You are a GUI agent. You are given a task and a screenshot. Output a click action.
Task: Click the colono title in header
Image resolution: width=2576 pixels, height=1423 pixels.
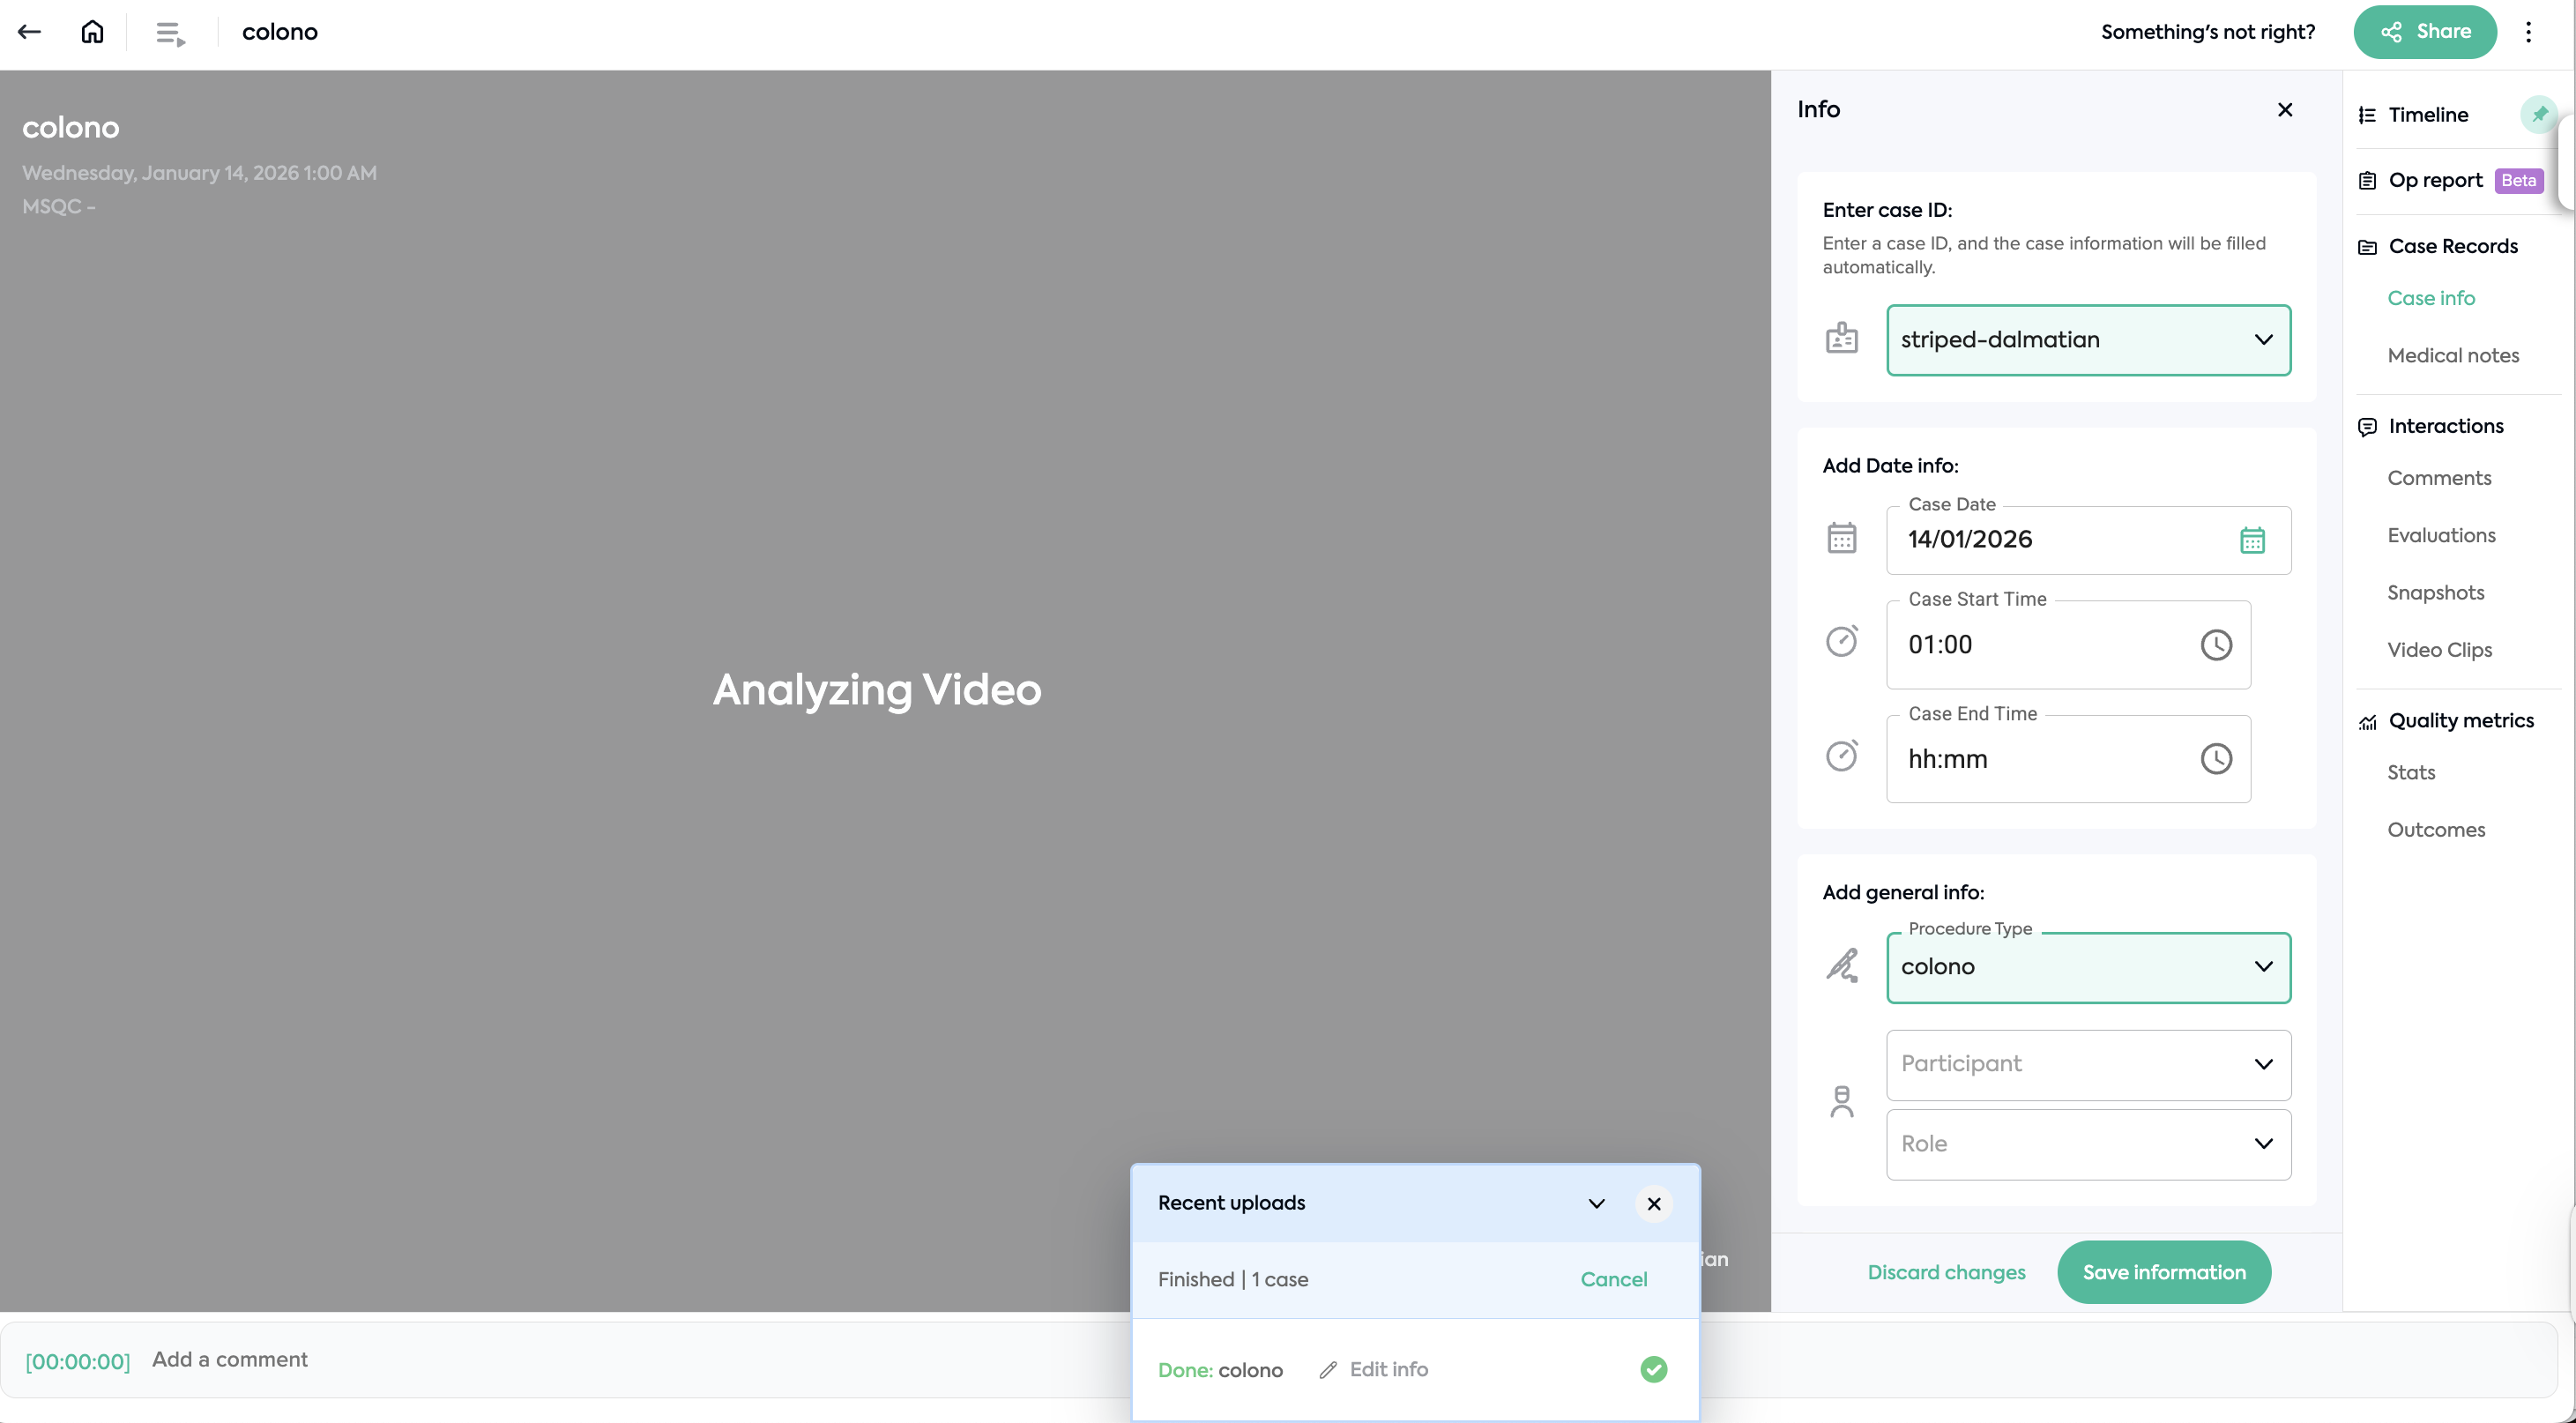click(280, 32)
